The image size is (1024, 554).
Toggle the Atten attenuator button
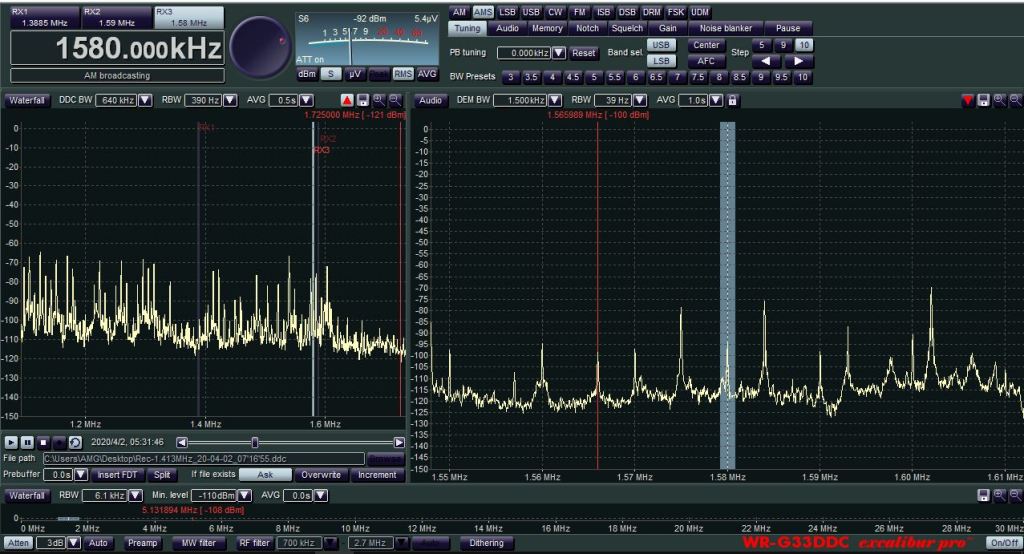[x=20, y=543]
